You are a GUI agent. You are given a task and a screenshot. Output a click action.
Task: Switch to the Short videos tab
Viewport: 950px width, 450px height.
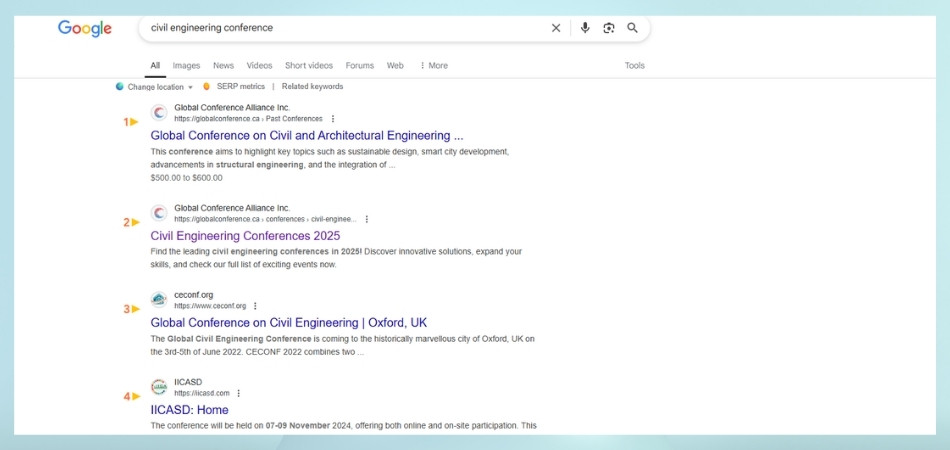[309, 65]
